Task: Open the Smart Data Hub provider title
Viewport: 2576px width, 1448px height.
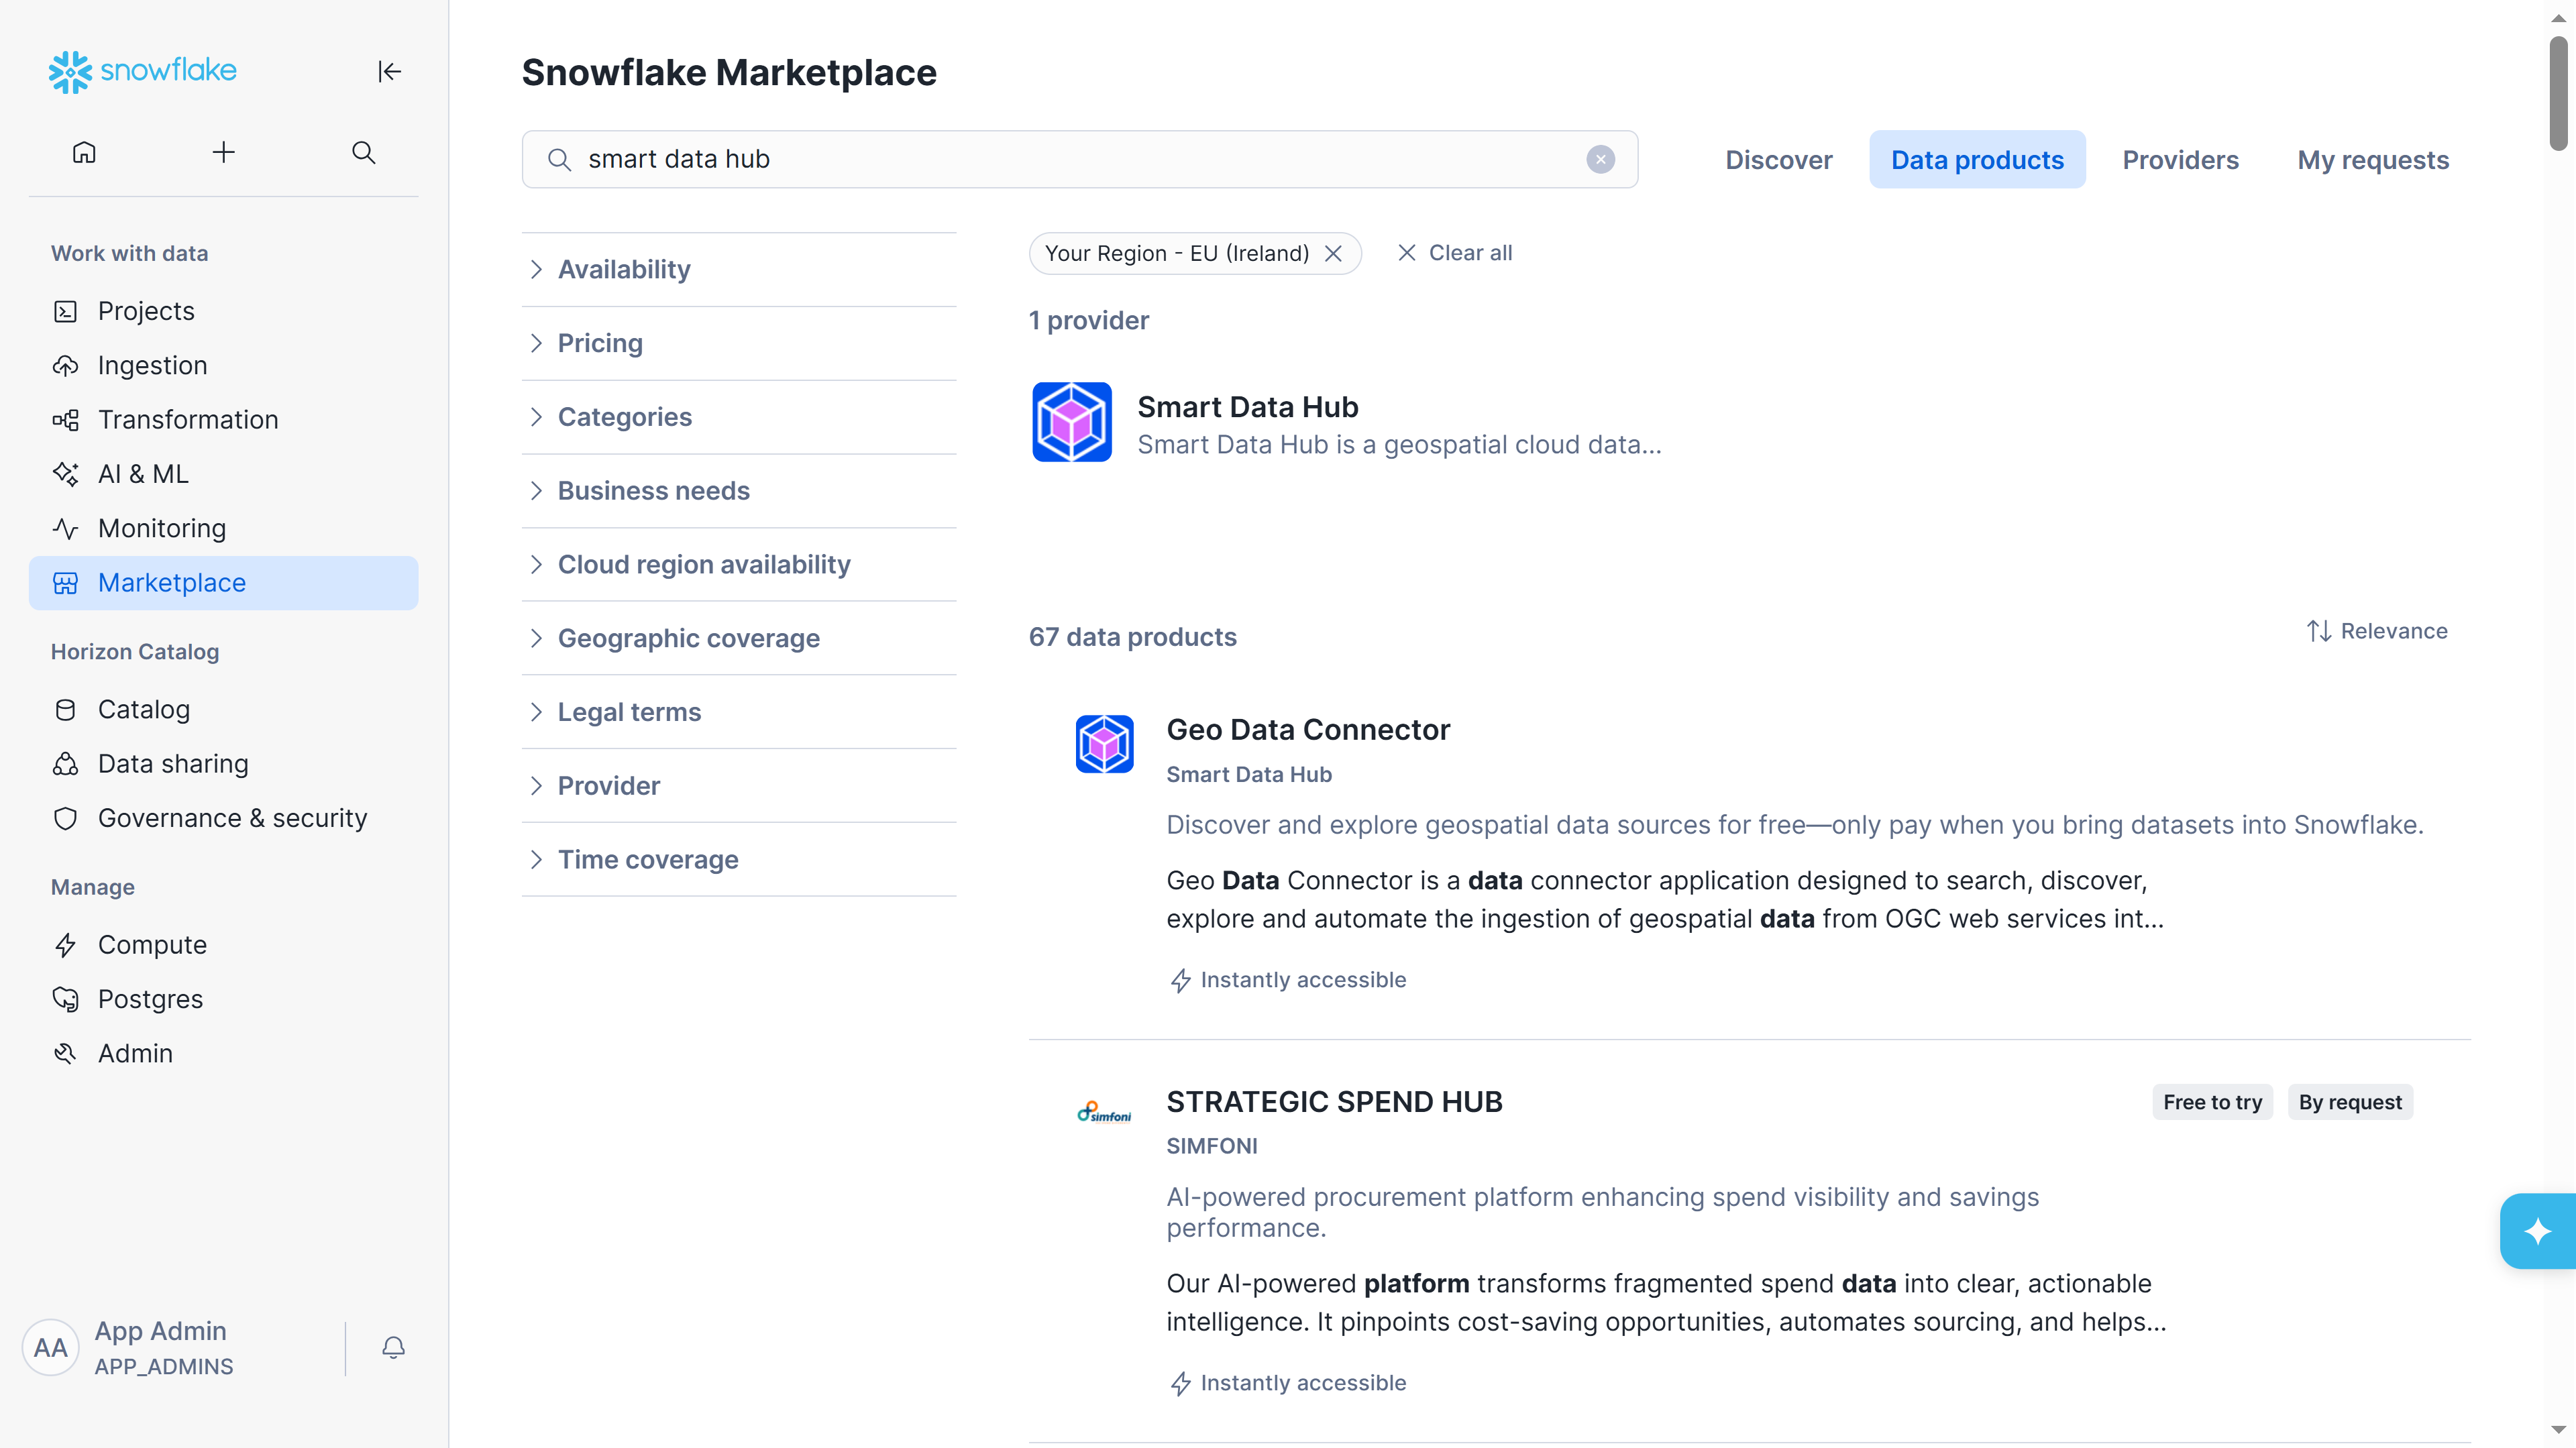Action: click(x=1248, y=407)
